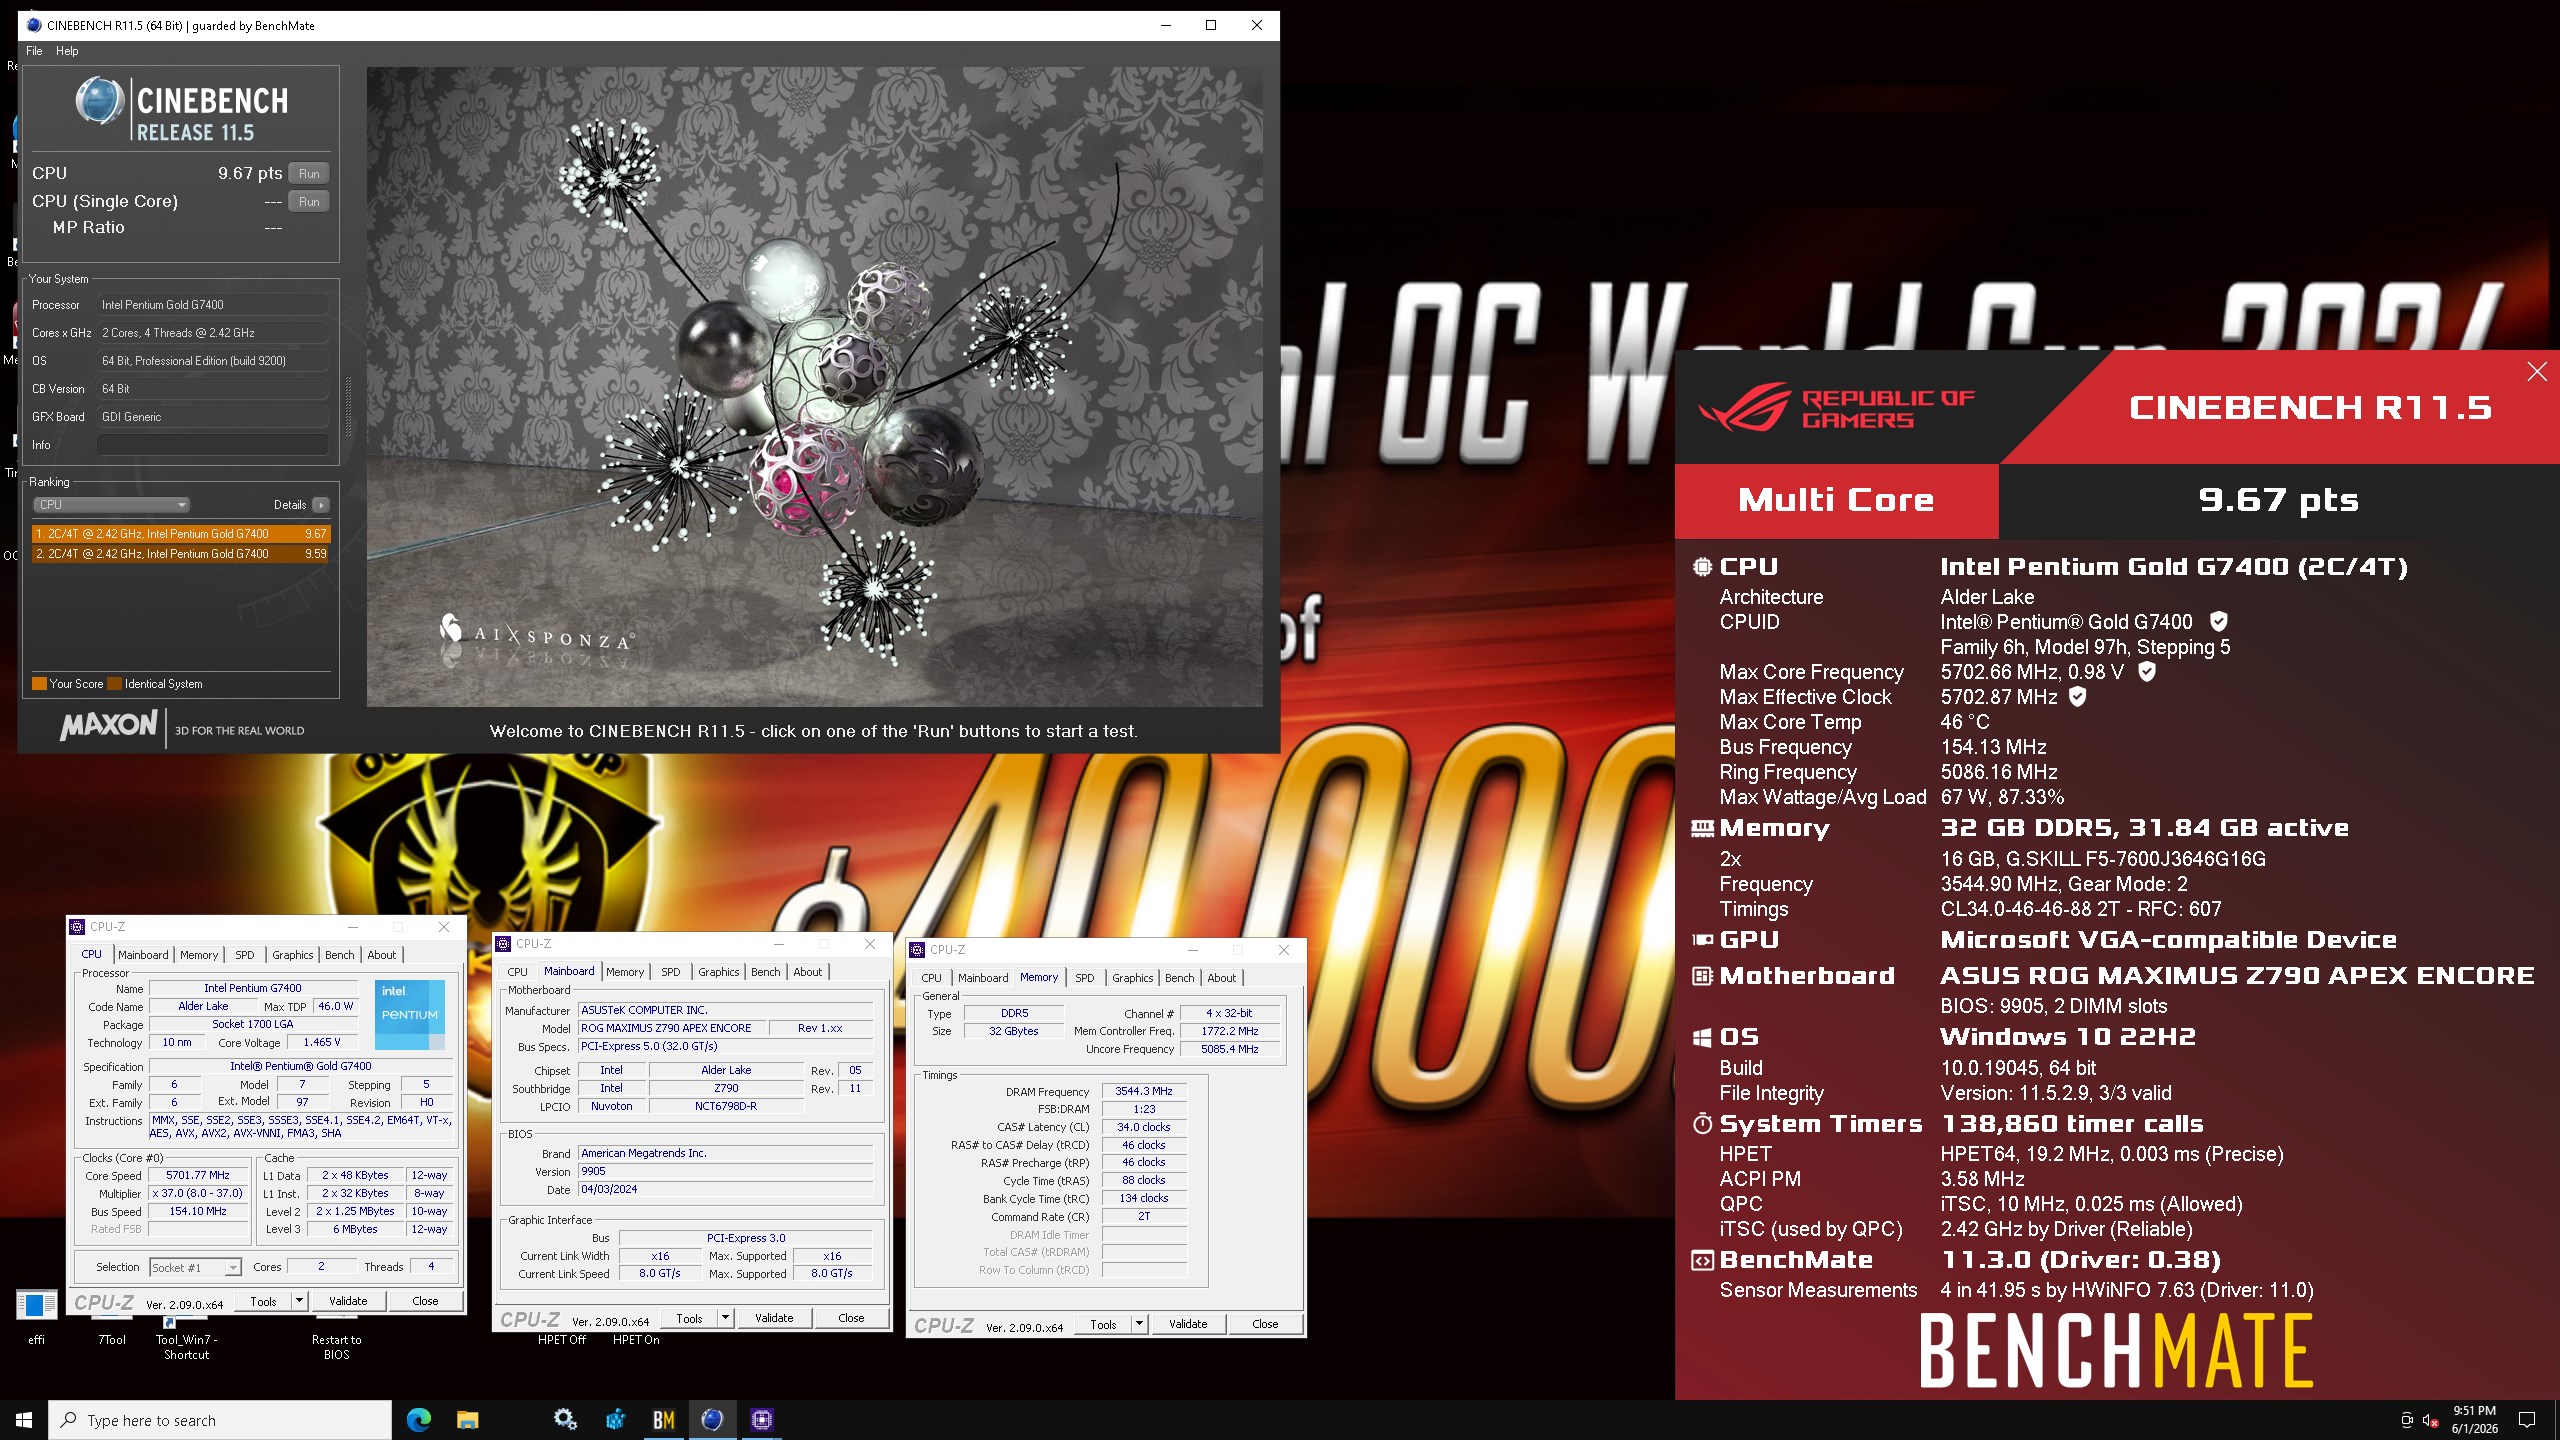Run the CPU multi-core benchmark

309,174
